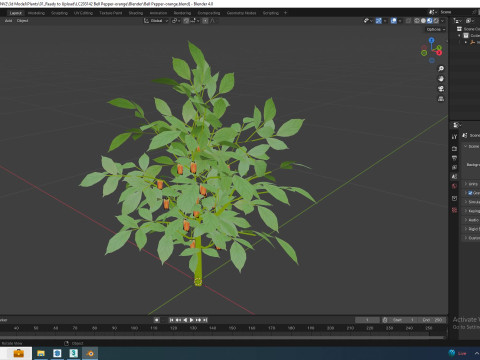Switch perspective/orthographic grid icon
The image size is (480, 360).
(441, 99)
